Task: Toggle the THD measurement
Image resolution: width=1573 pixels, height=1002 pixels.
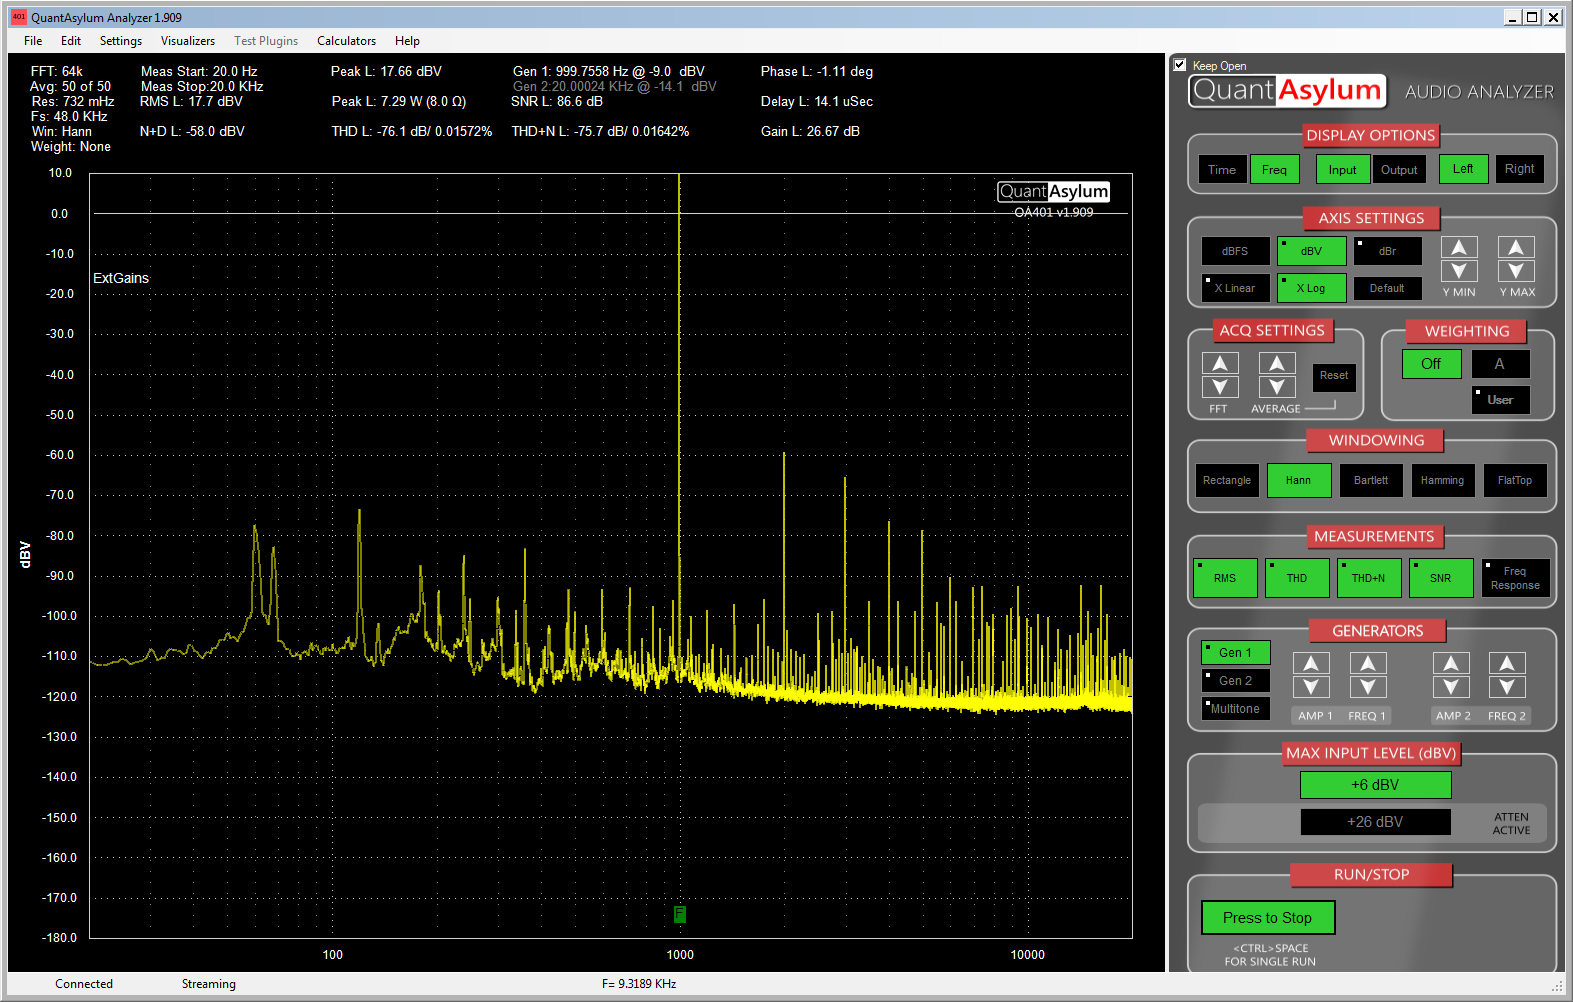Action: tap(1297, 578)
